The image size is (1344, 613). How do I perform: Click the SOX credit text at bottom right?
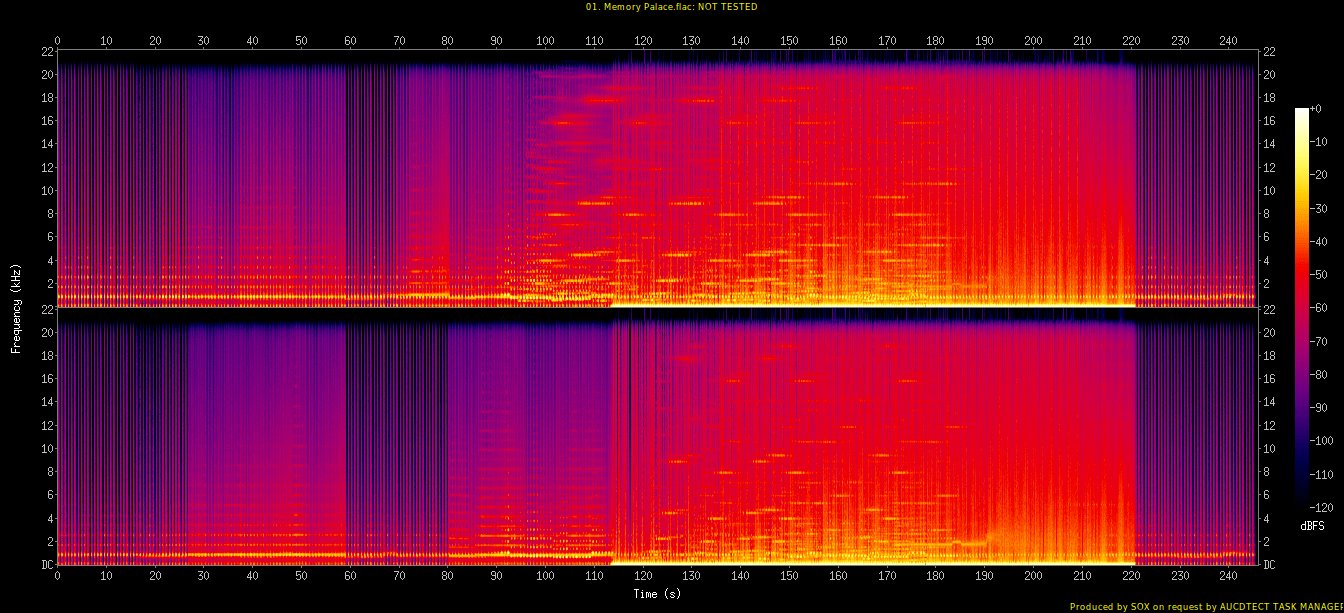[1206, 606]
